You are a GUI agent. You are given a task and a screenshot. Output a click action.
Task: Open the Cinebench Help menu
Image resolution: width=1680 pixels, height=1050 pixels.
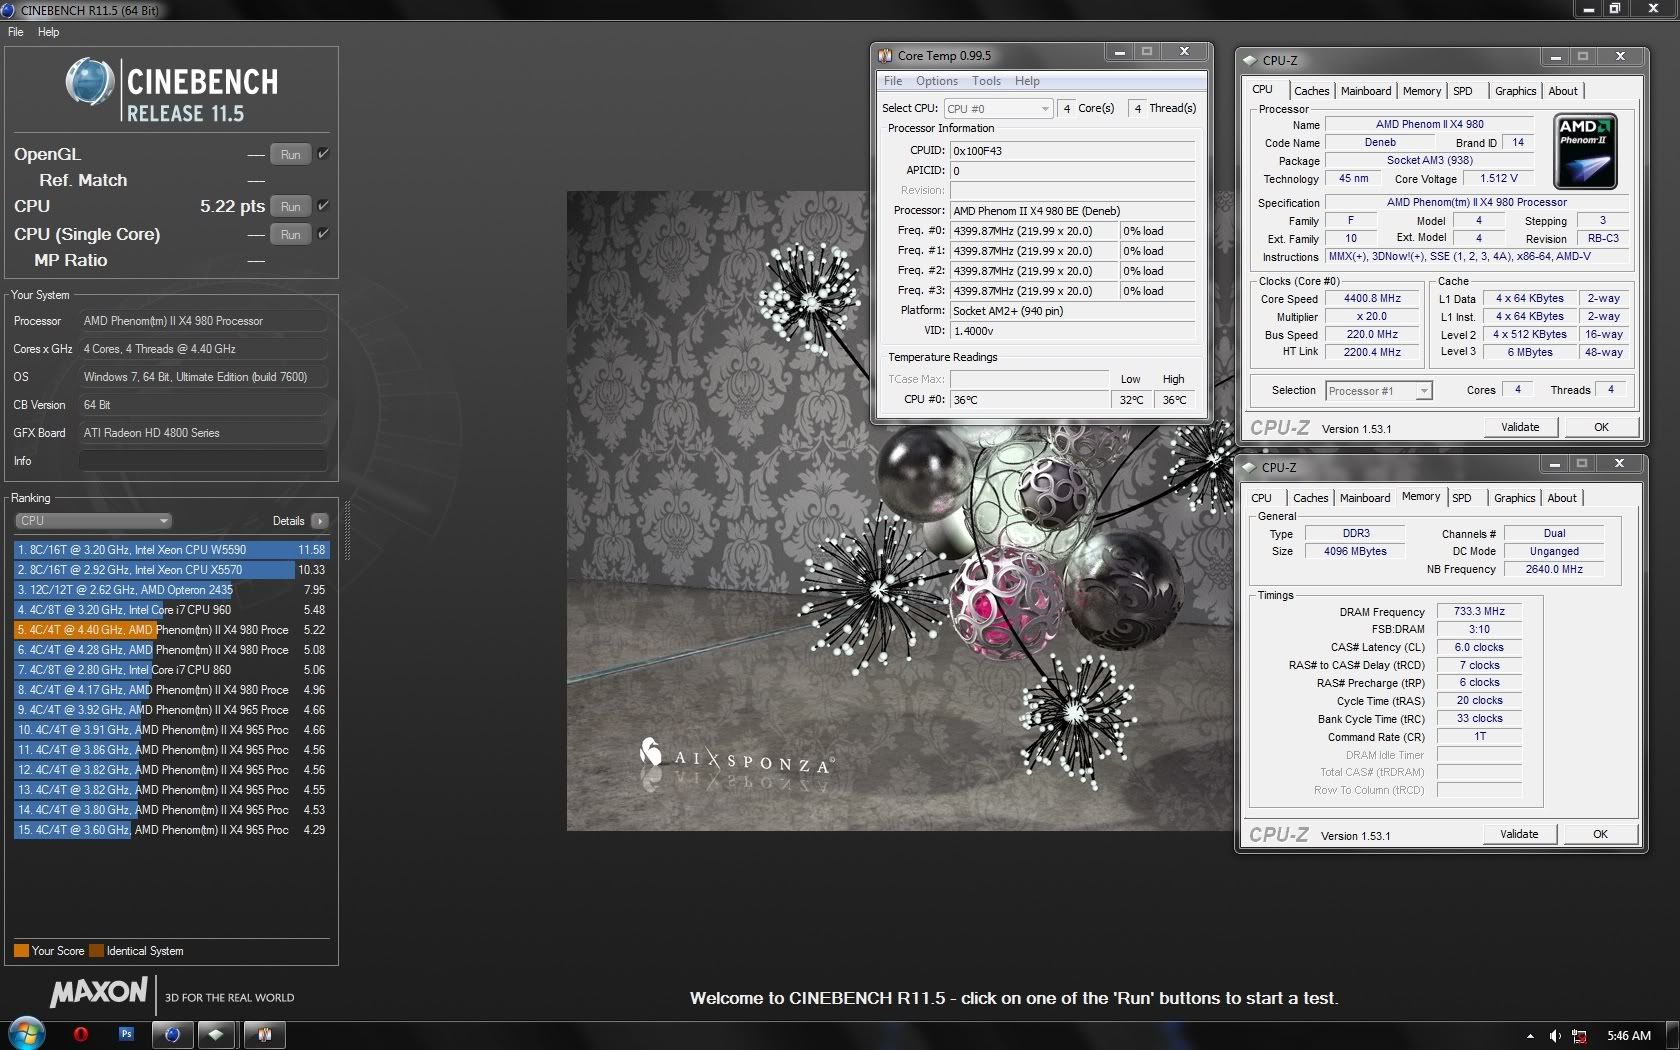48,32
